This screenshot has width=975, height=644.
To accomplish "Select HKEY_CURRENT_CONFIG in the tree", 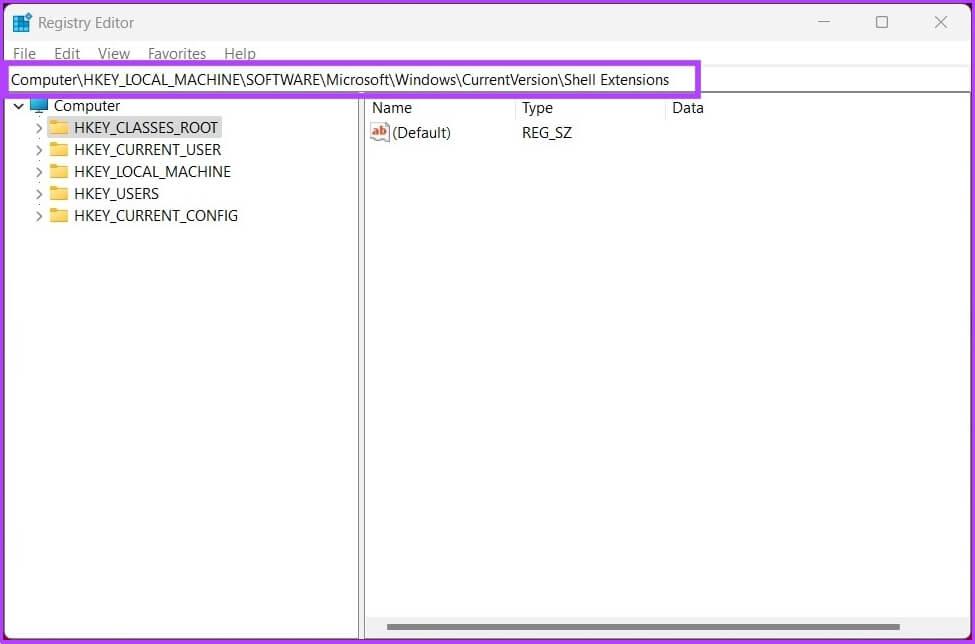I will click(156, 216).
